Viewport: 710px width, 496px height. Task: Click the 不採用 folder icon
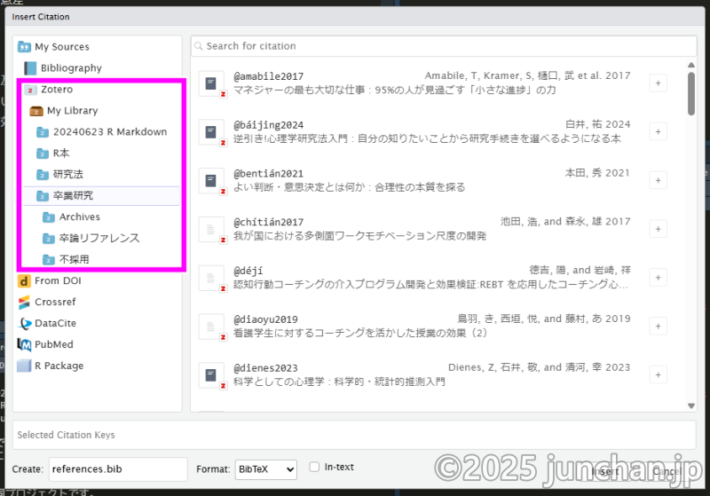(48, 260)
